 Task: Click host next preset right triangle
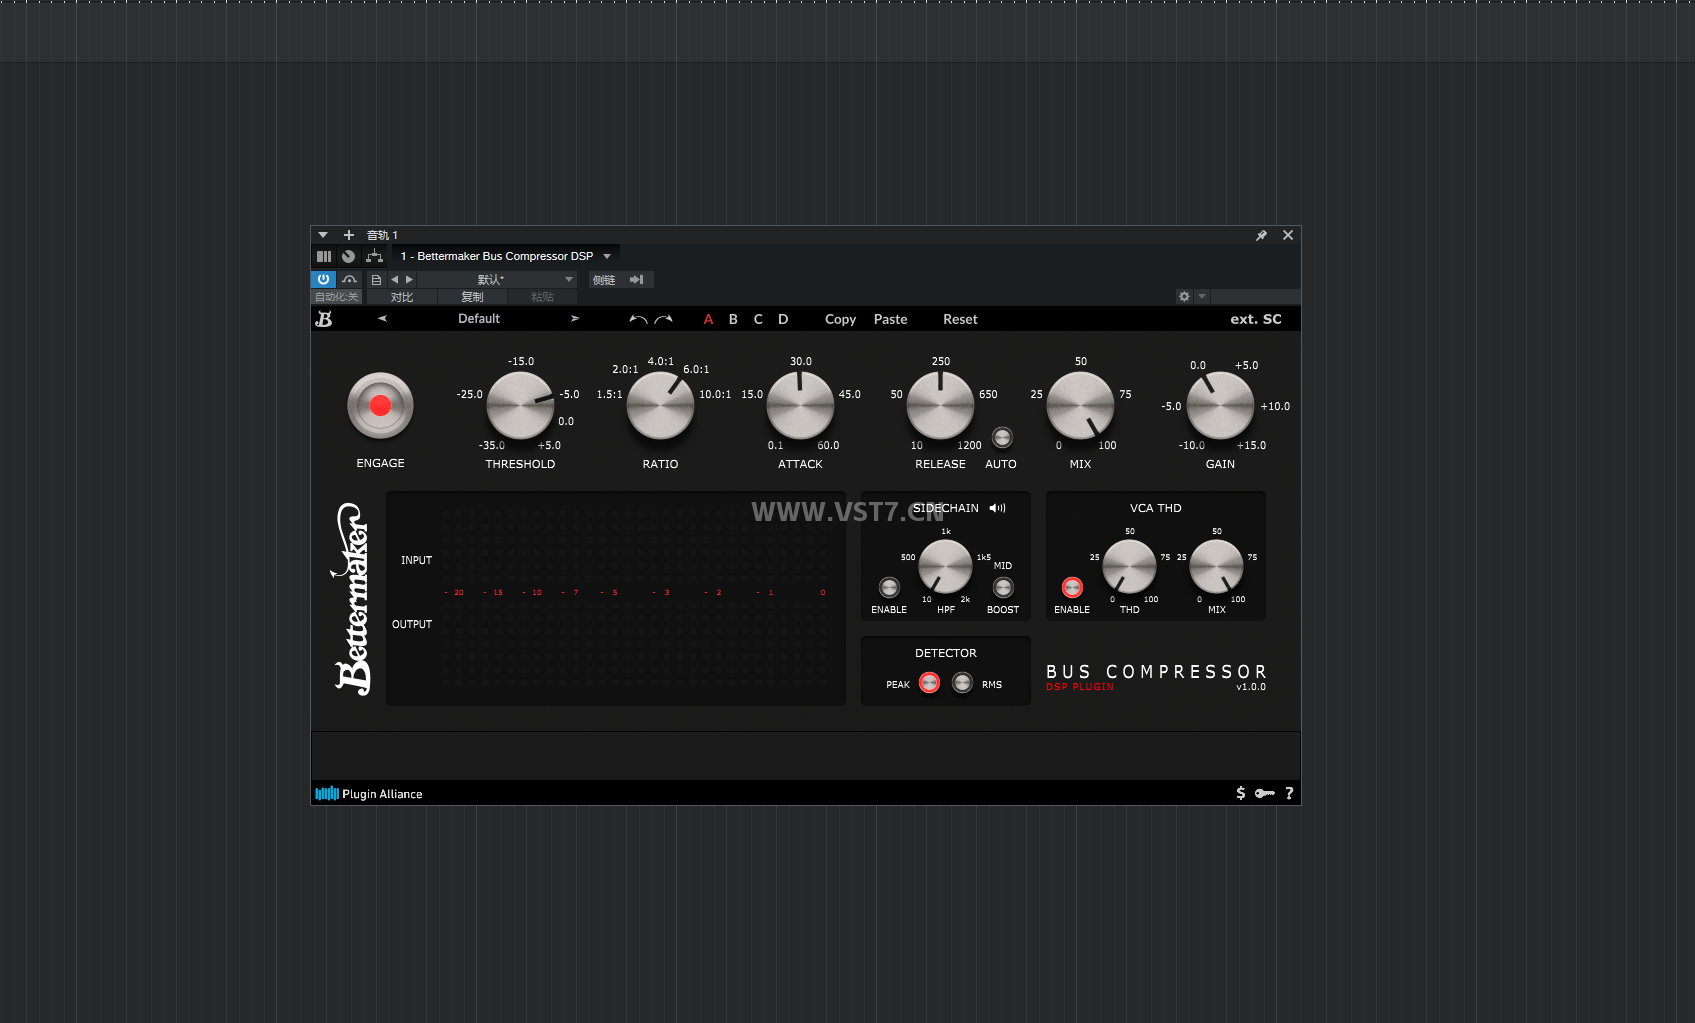coord(409,280)
